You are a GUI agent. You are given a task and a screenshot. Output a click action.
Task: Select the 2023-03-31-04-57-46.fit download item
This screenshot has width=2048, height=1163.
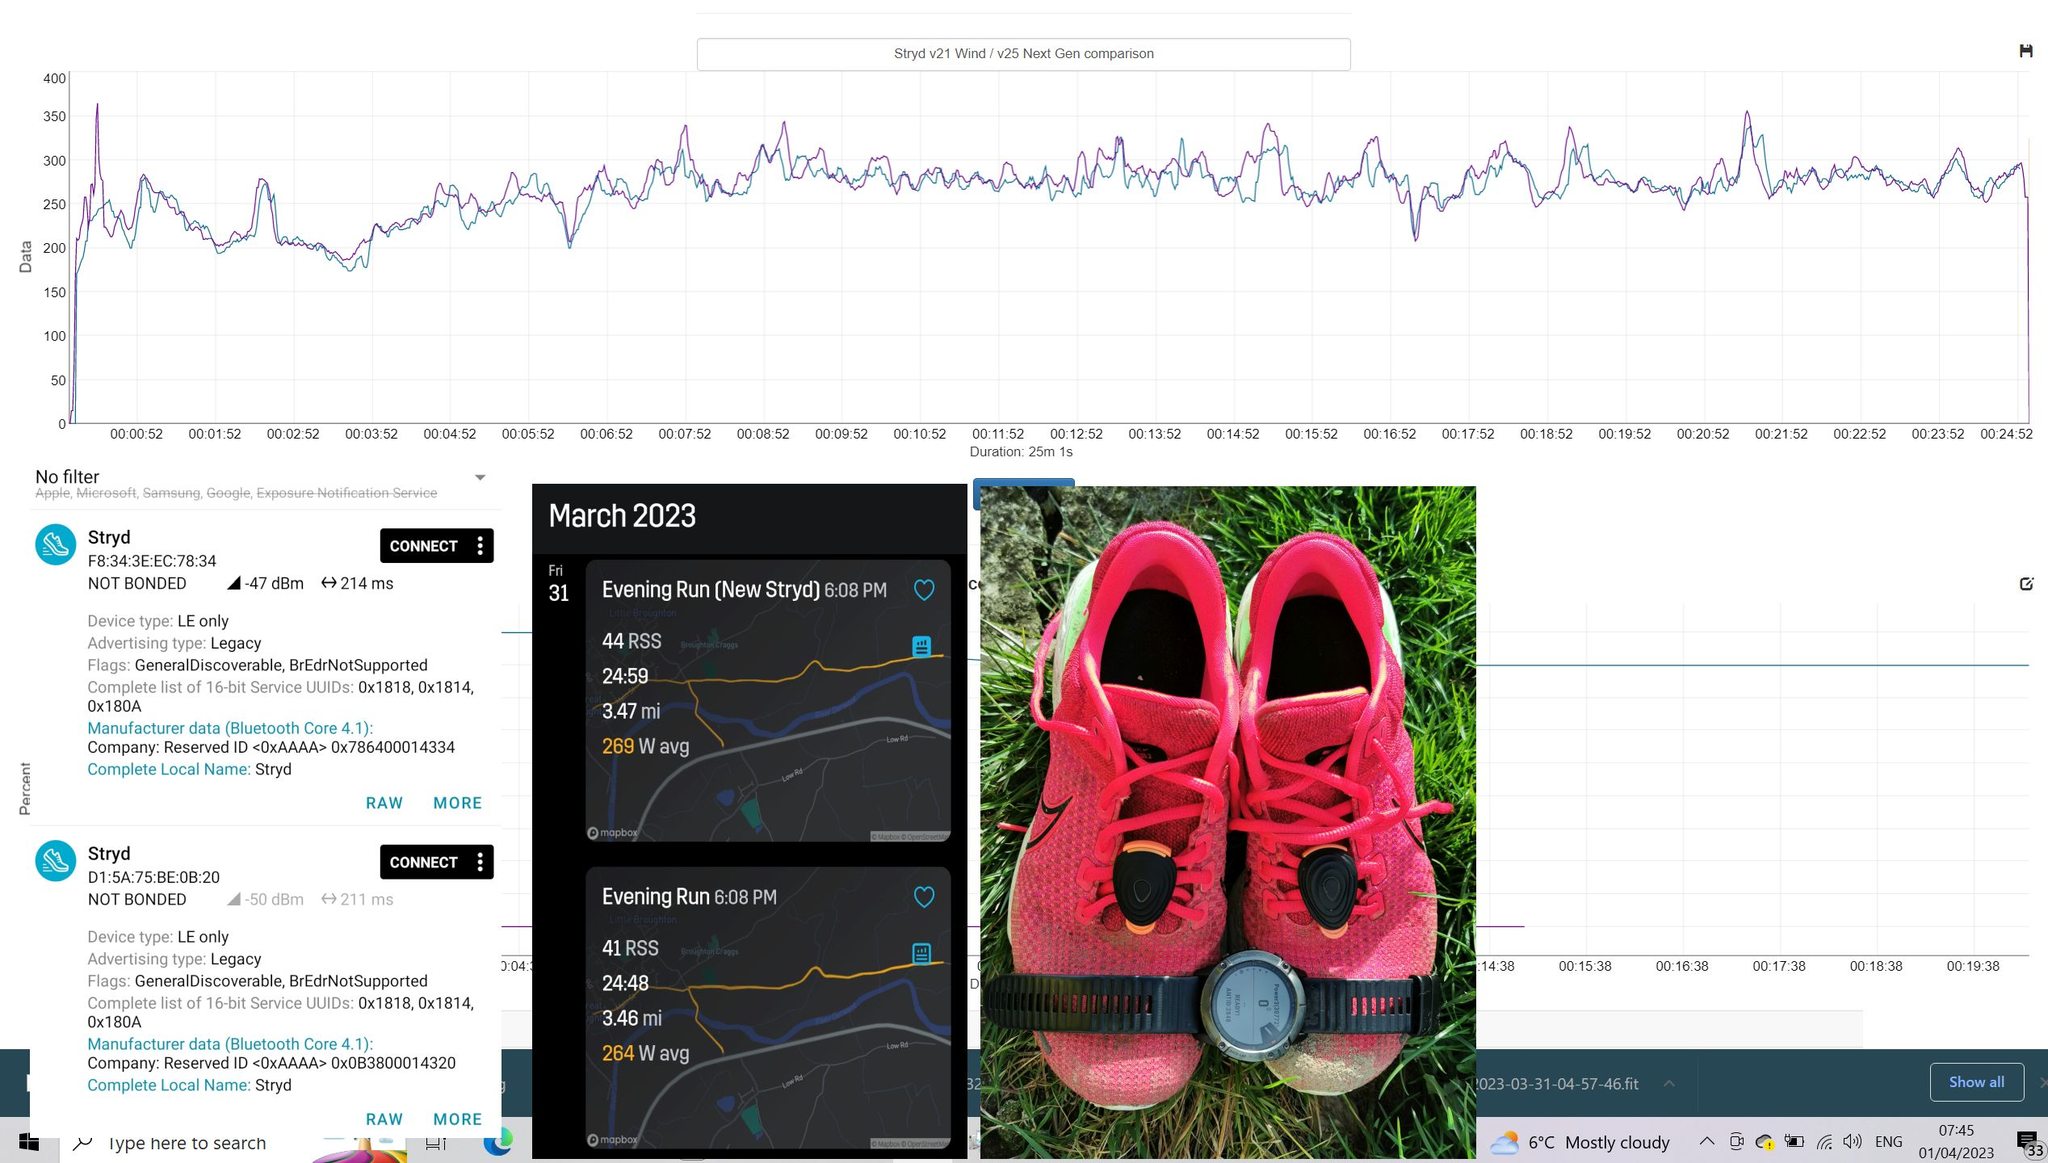pos(1557,1083)
